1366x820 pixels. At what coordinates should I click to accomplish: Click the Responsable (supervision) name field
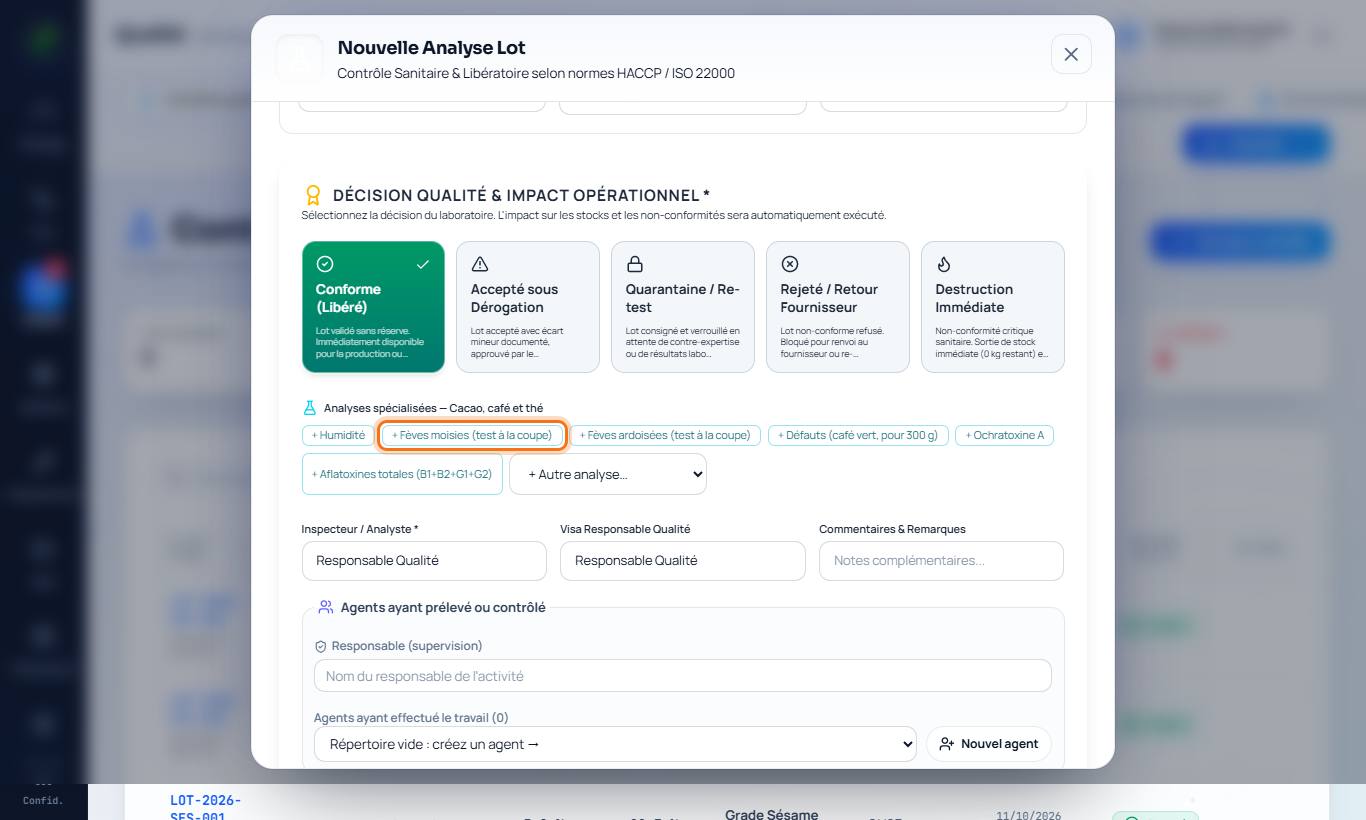[x=683, y=676]
